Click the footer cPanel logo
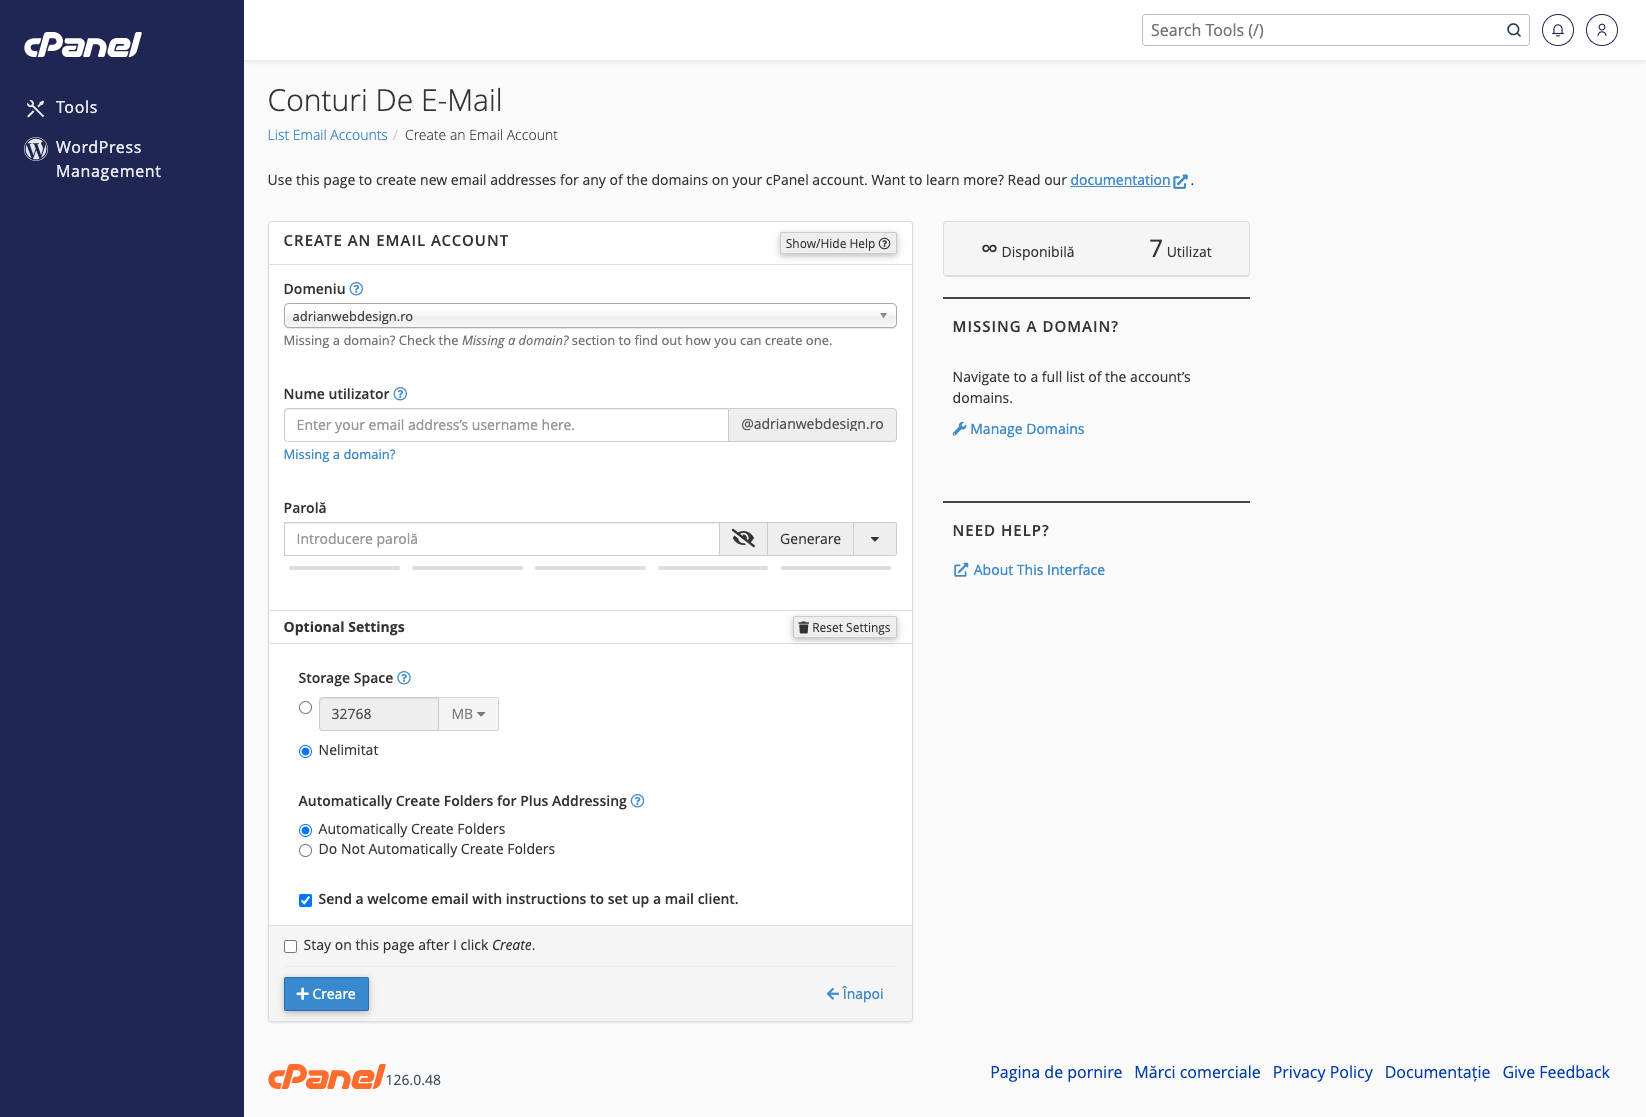Viewport: 1646px width, 1117px height. pos(326,1077)
